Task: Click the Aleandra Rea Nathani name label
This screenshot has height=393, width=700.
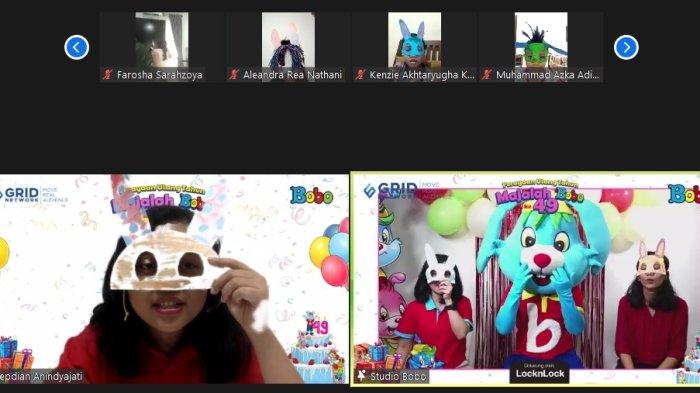Action: coord(292,75)
